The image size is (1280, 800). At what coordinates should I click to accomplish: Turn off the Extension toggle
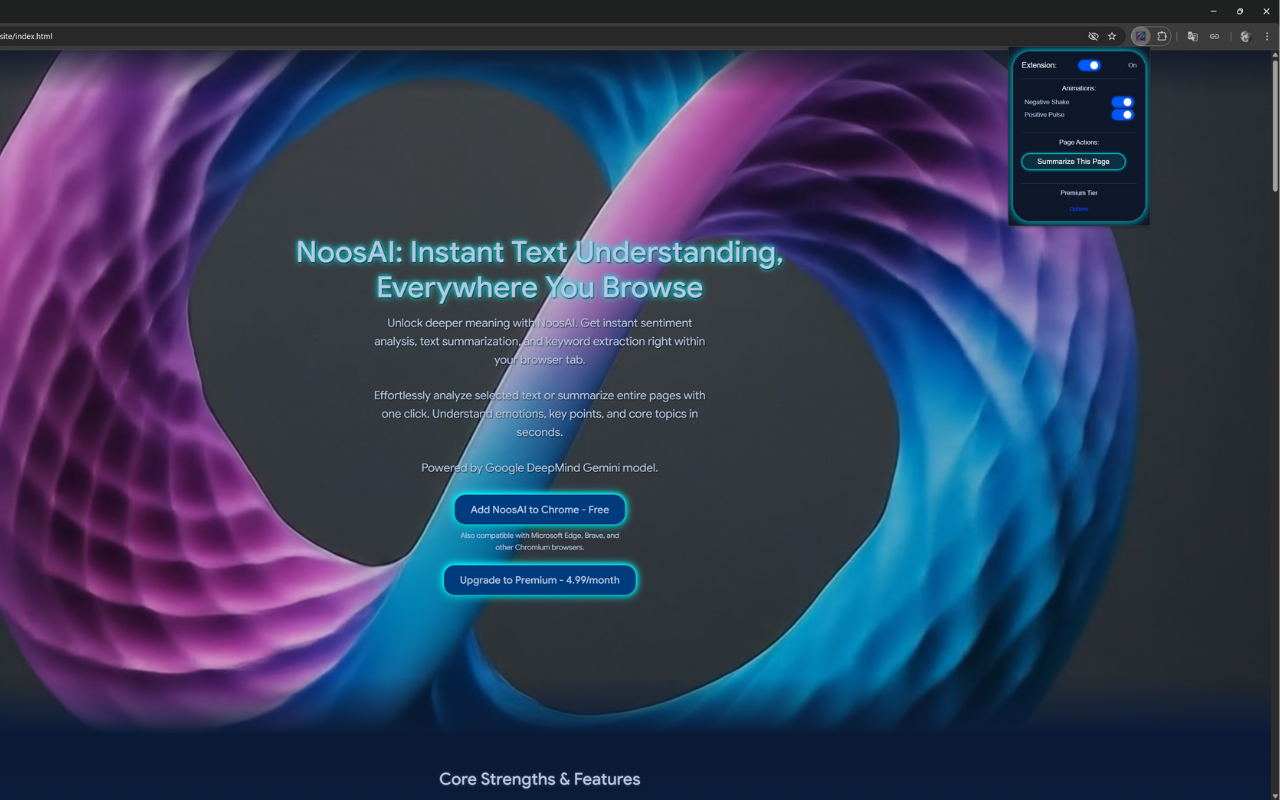[1089, 65]
